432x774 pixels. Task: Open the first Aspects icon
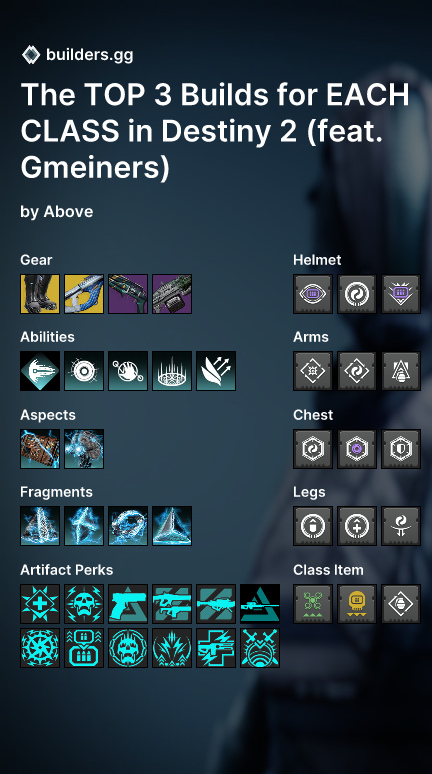pos(40,449)
